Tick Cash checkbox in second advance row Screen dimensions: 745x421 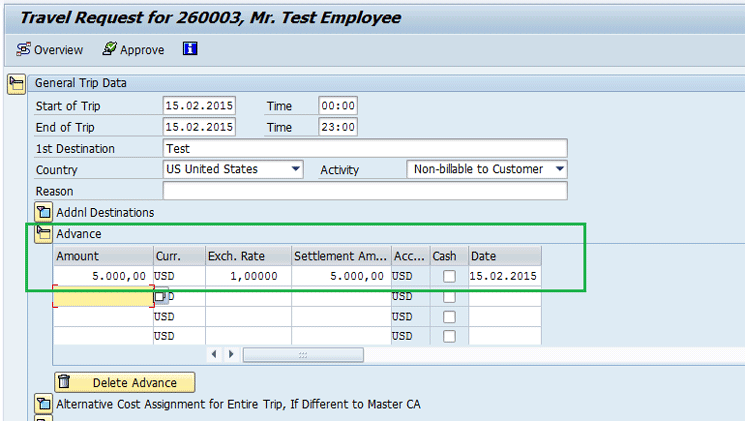tap(449, 297)
